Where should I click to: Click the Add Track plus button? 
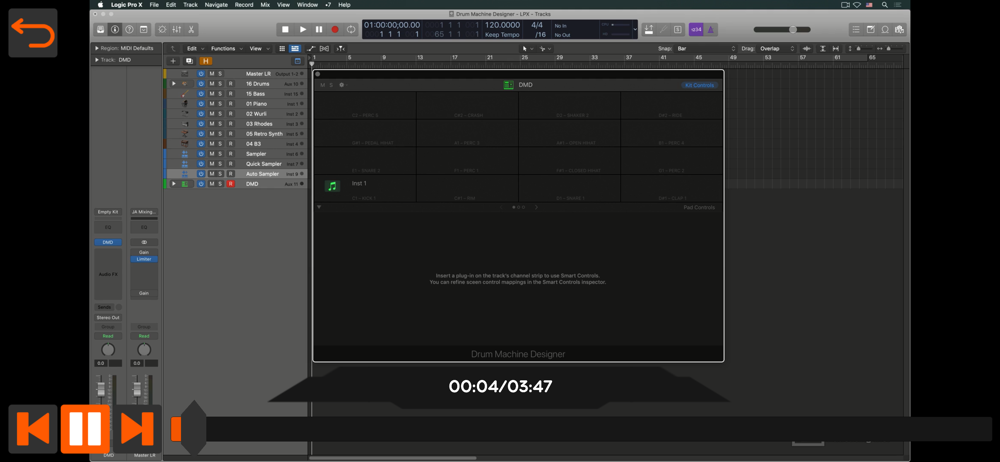click(172, 61)
